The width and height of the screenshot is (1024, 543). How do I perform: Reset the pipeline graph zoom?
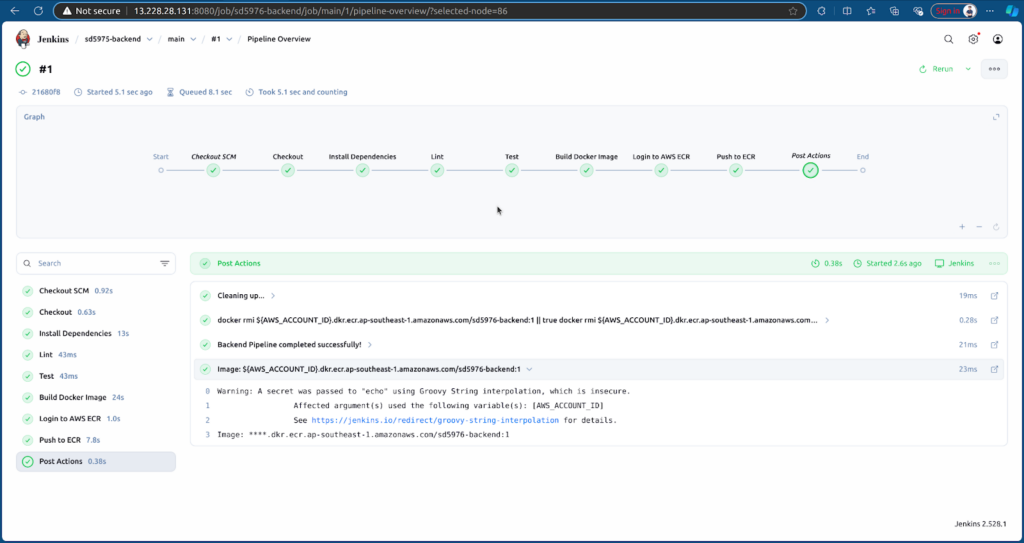(x=996, y=227)
